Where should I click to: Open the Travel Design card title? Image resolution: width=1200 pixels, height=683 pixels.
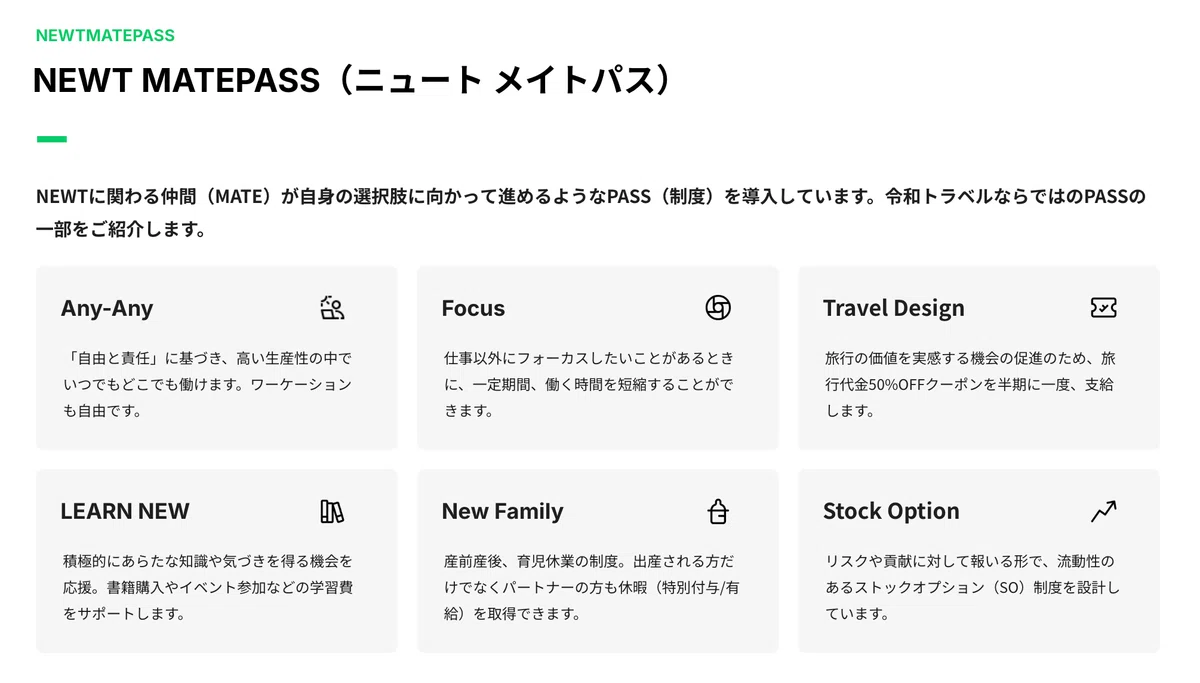pyautogui.click(x=894, y=308)
